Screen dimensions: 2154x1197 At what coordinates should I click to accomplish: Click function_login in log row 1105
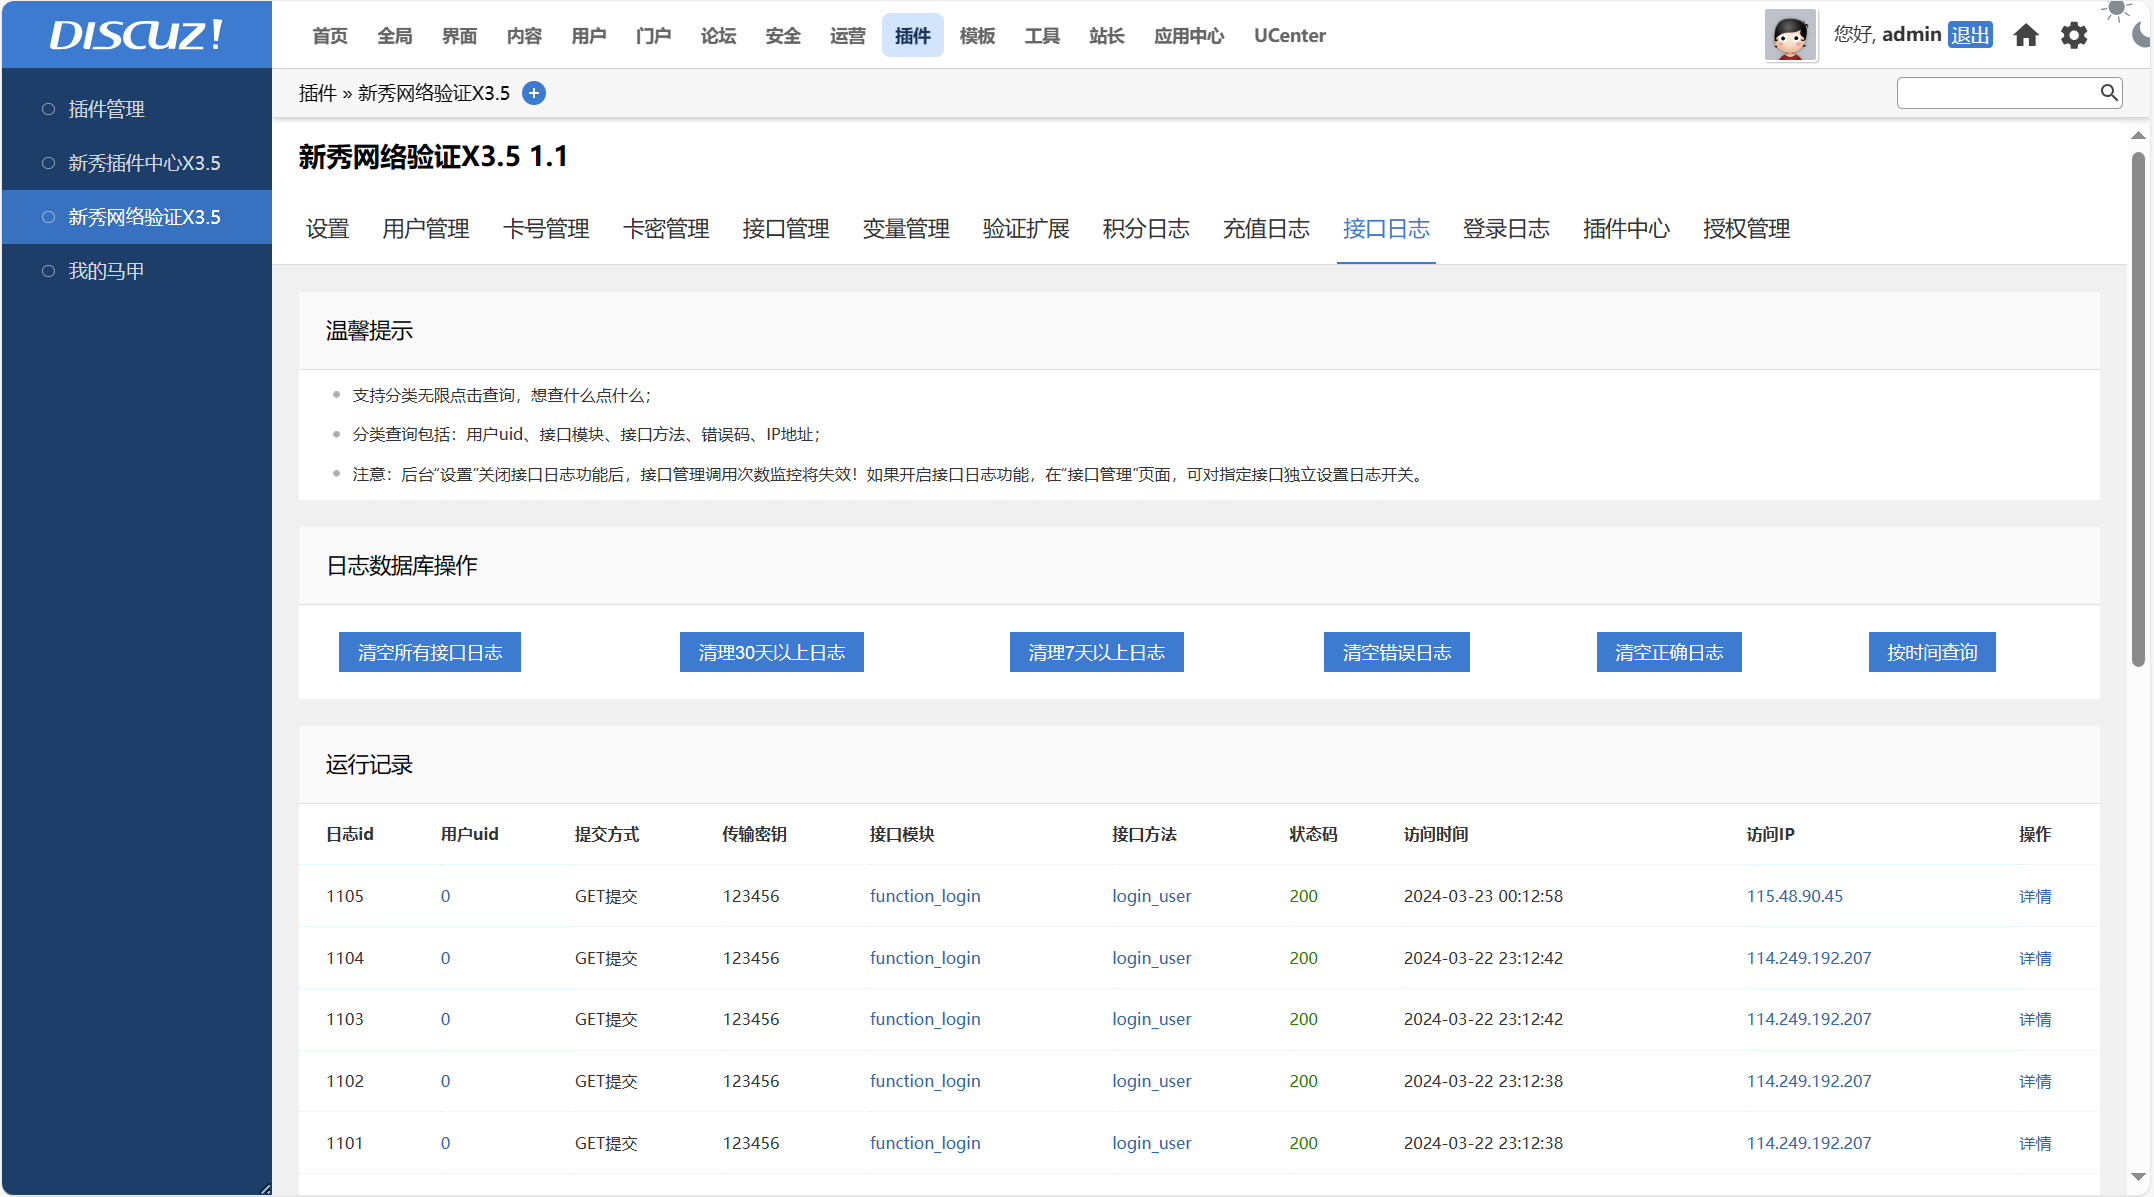click(x=925, y=896)
